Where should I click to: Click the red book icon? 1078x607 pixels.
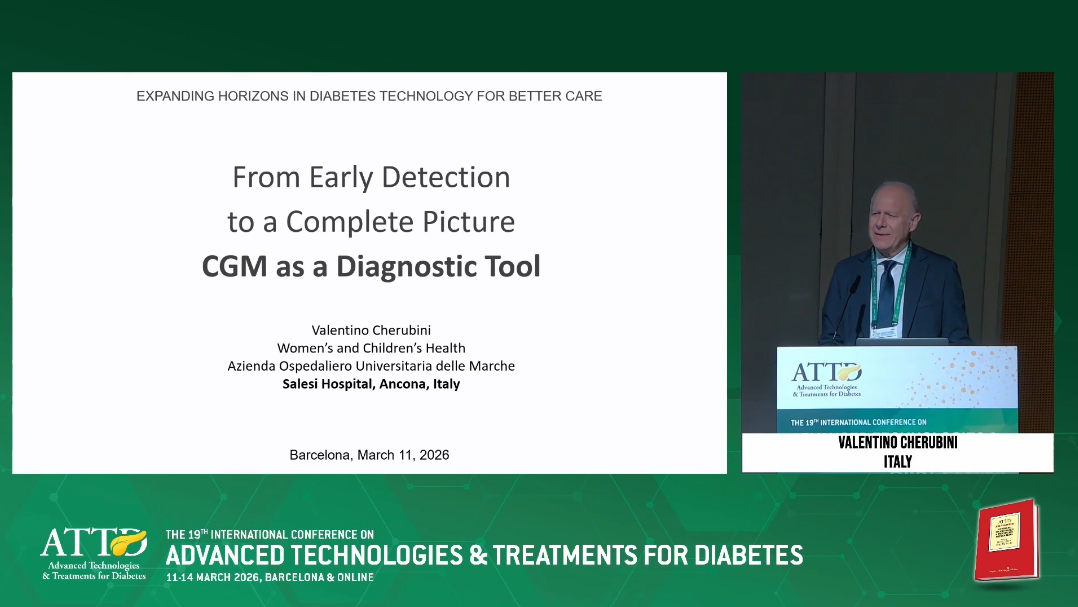1006,541
